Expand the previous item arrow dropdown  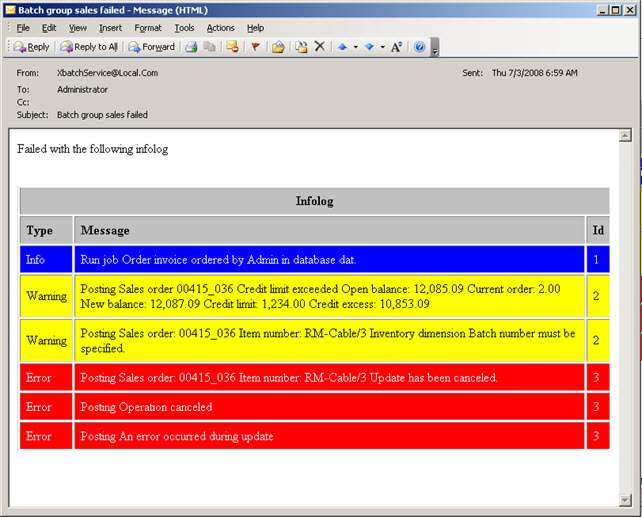tap(355, 47)
